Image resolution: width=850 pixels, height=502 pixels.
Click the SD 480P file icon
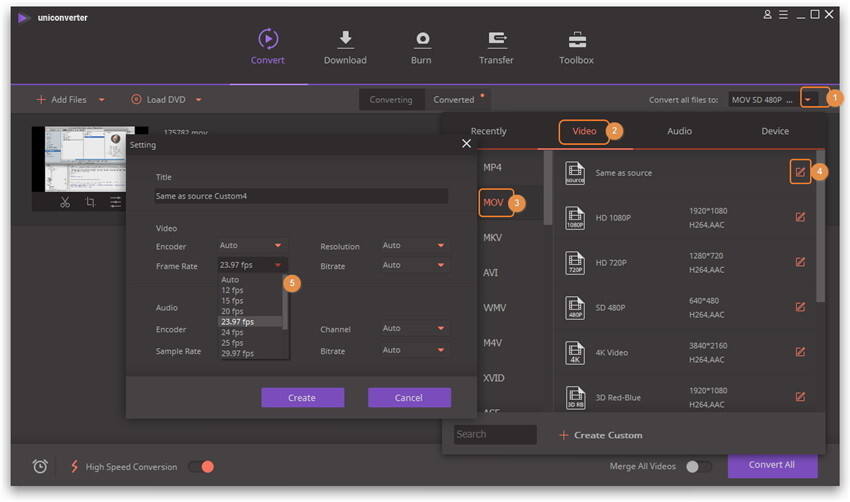coord(575,308)
